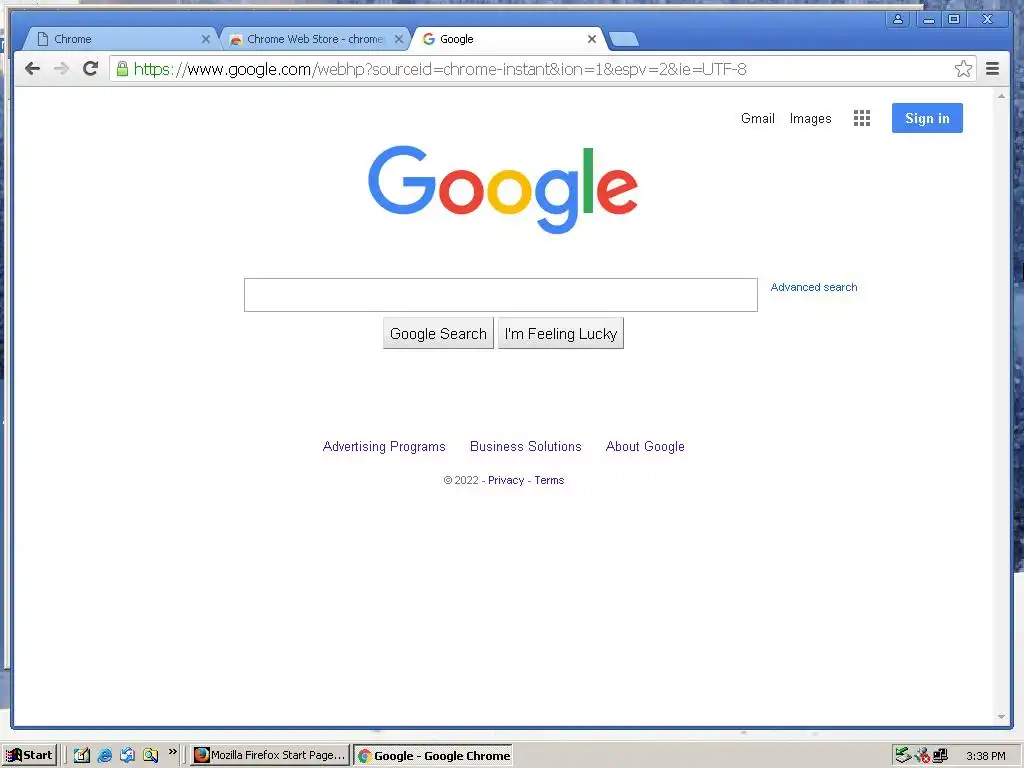Click I'm Feeling Lucky
Viewport: 1024px width, 768px height.
[560, 334]
